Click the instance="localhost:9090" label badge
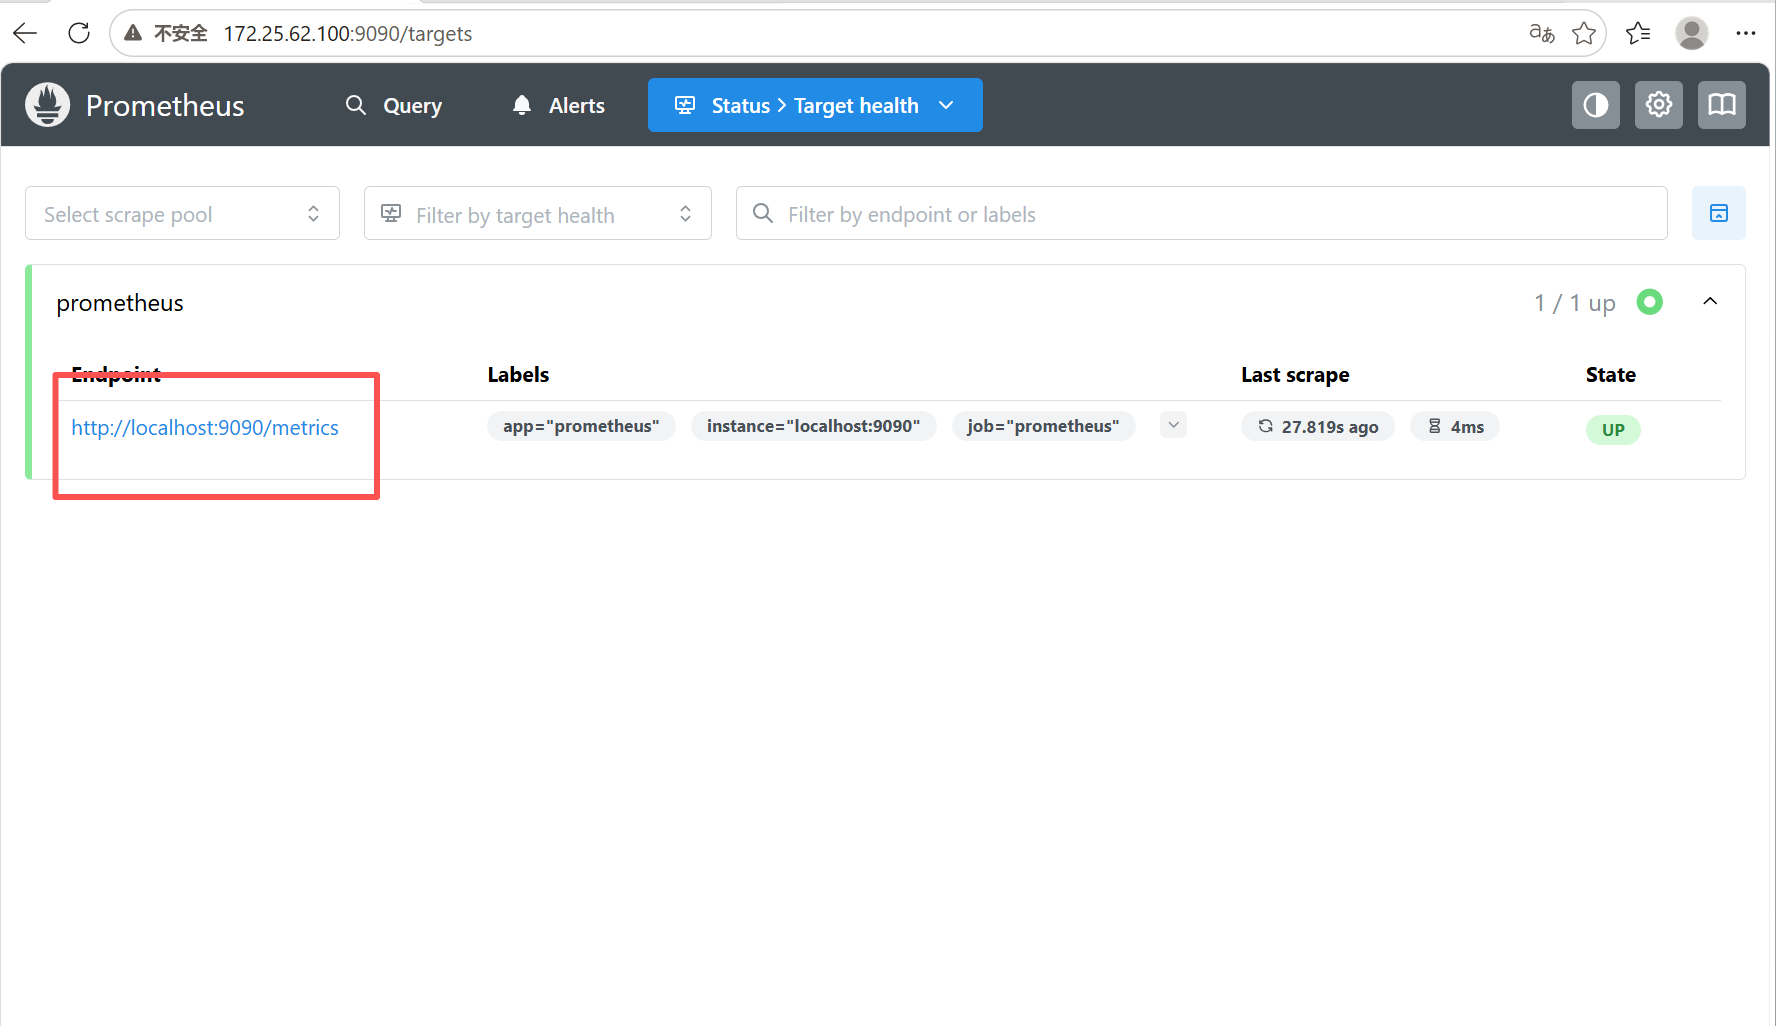This screenshot has width=1776, height=1026. tap(813, 426)
